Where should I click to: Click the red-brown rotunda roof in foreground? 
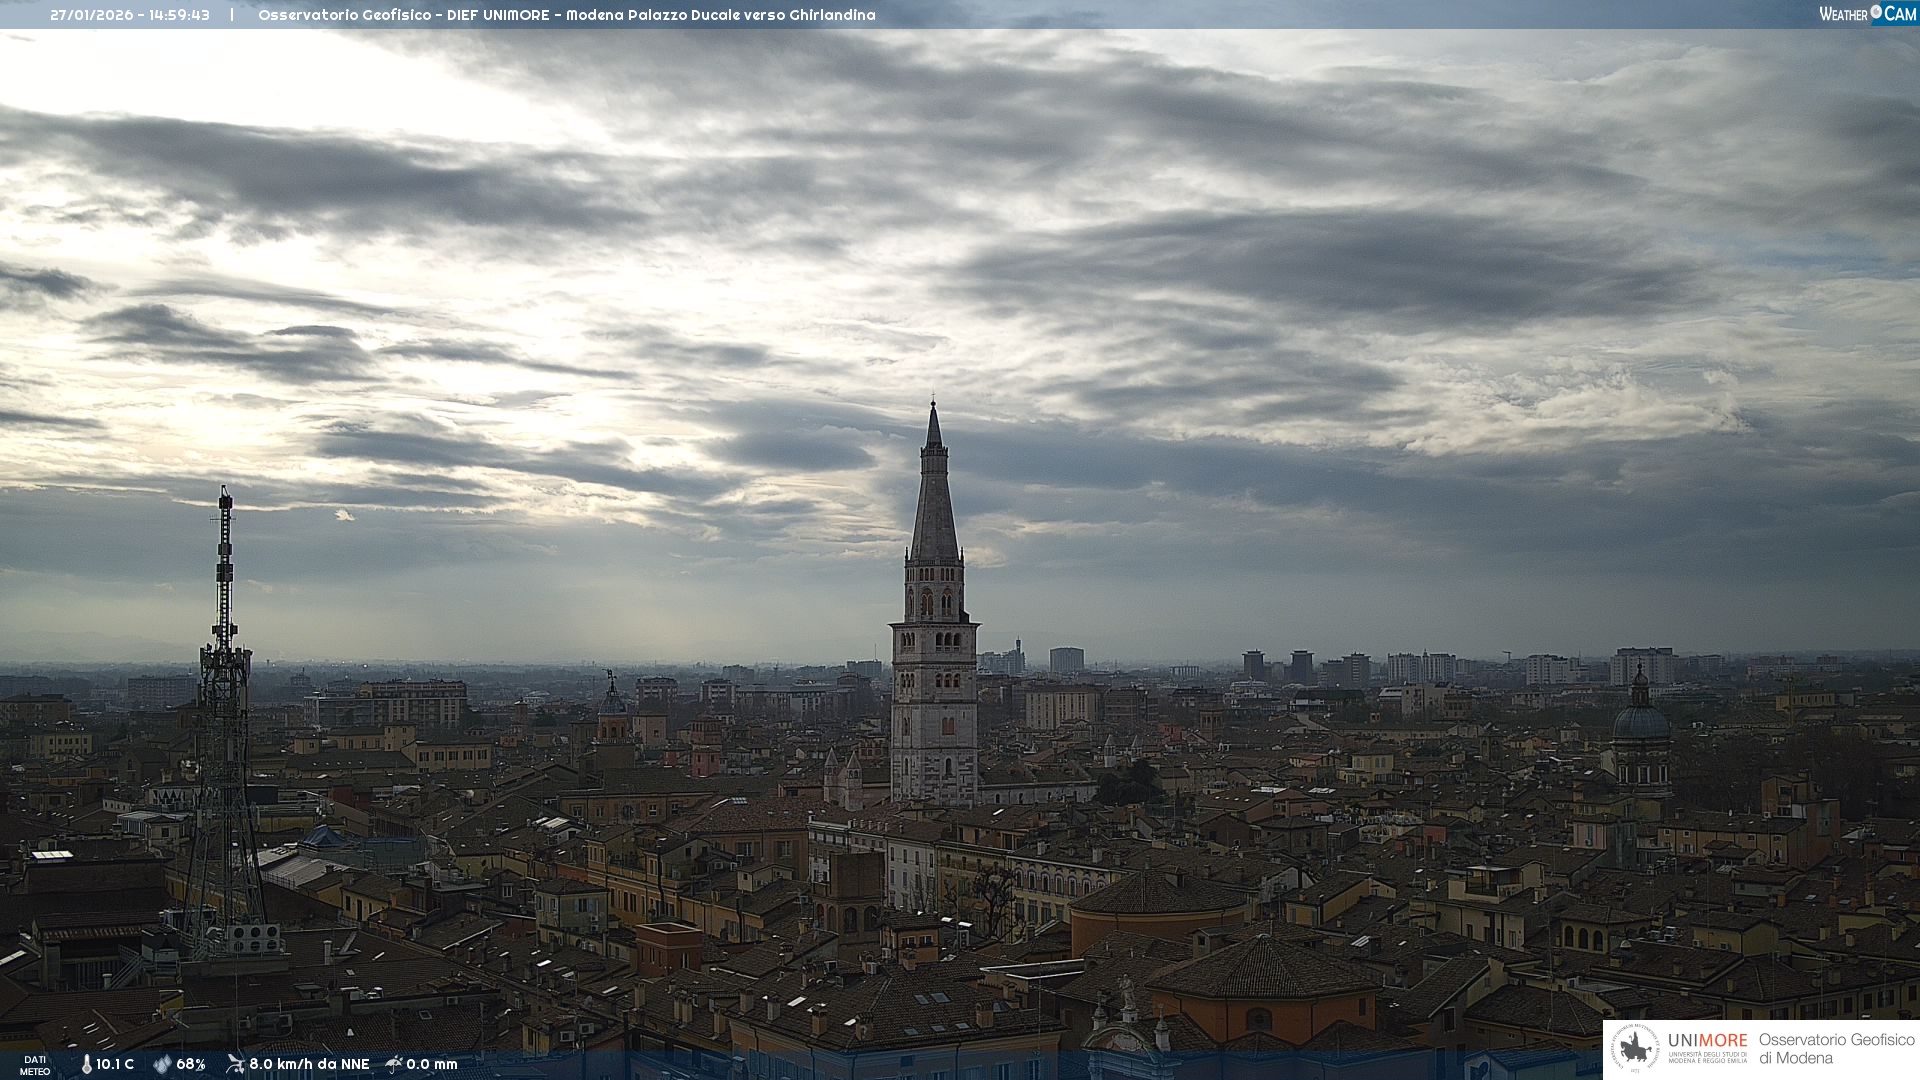pyautogui.click(x=1263, y=970)
